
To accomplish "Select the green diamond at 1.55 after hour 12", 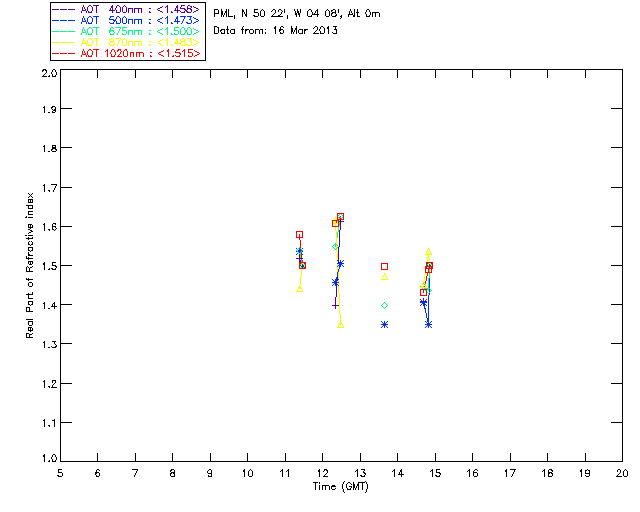I will point(335,247).
